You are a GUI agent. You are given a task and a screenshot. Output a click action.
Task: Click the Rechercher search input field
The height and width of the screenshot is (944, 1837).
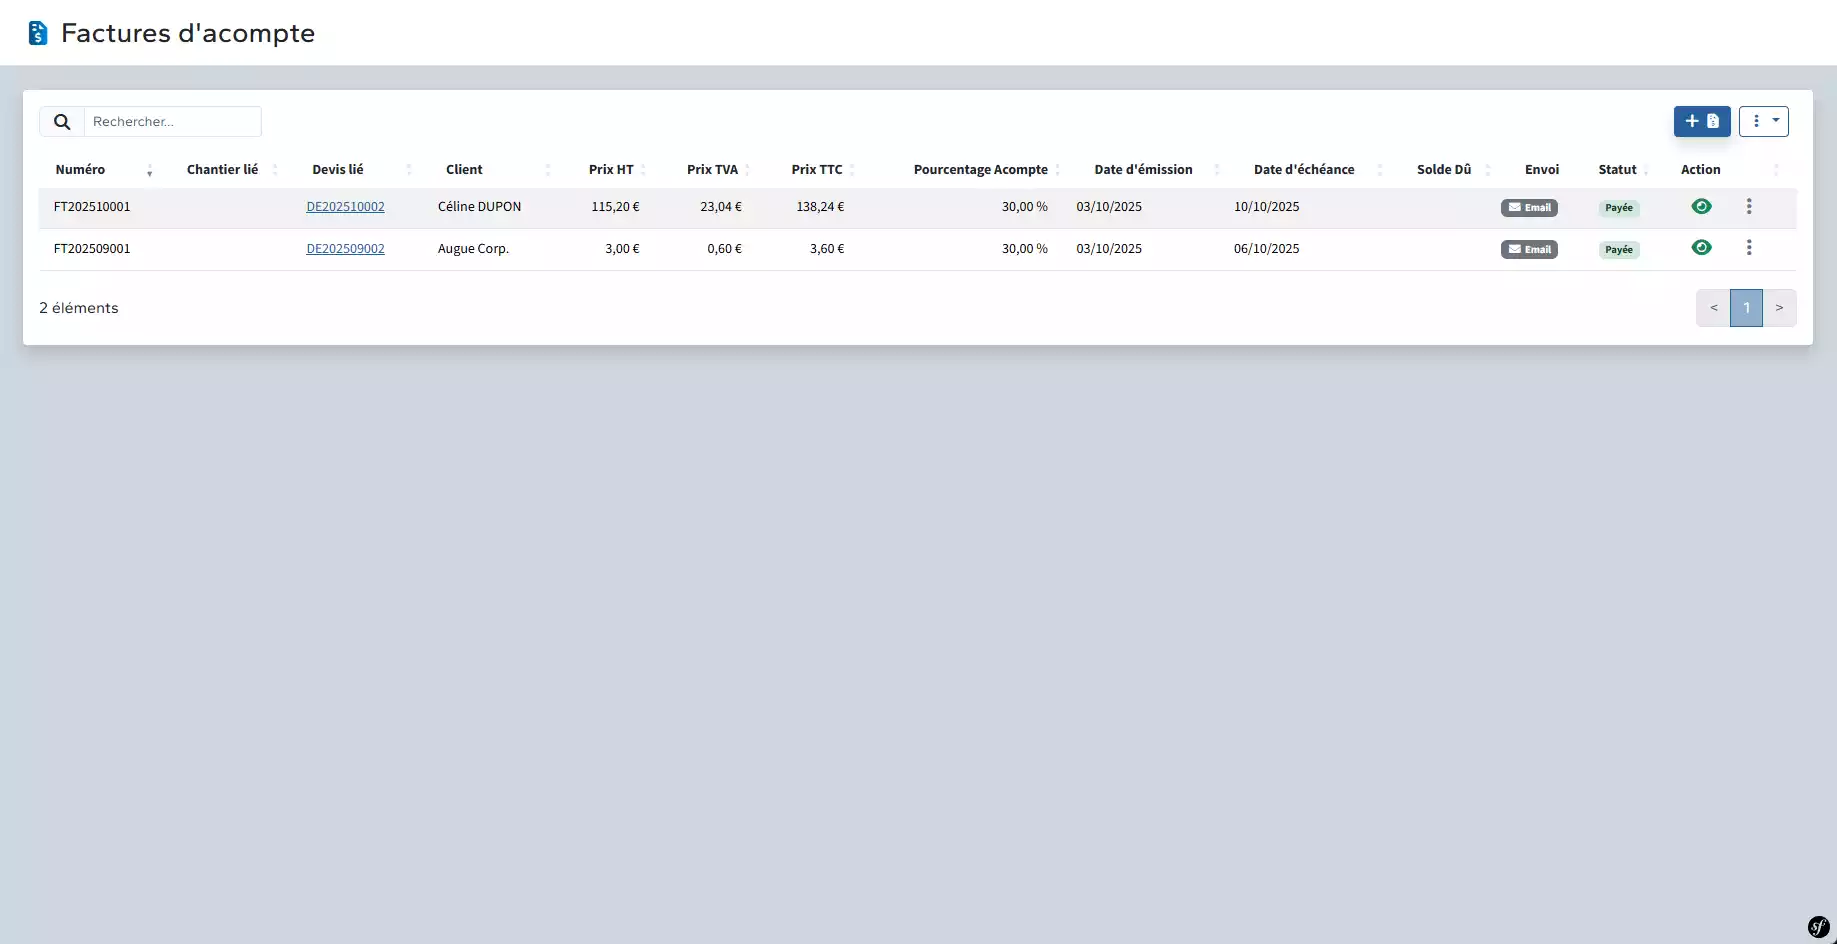click(x=172, y=121)
